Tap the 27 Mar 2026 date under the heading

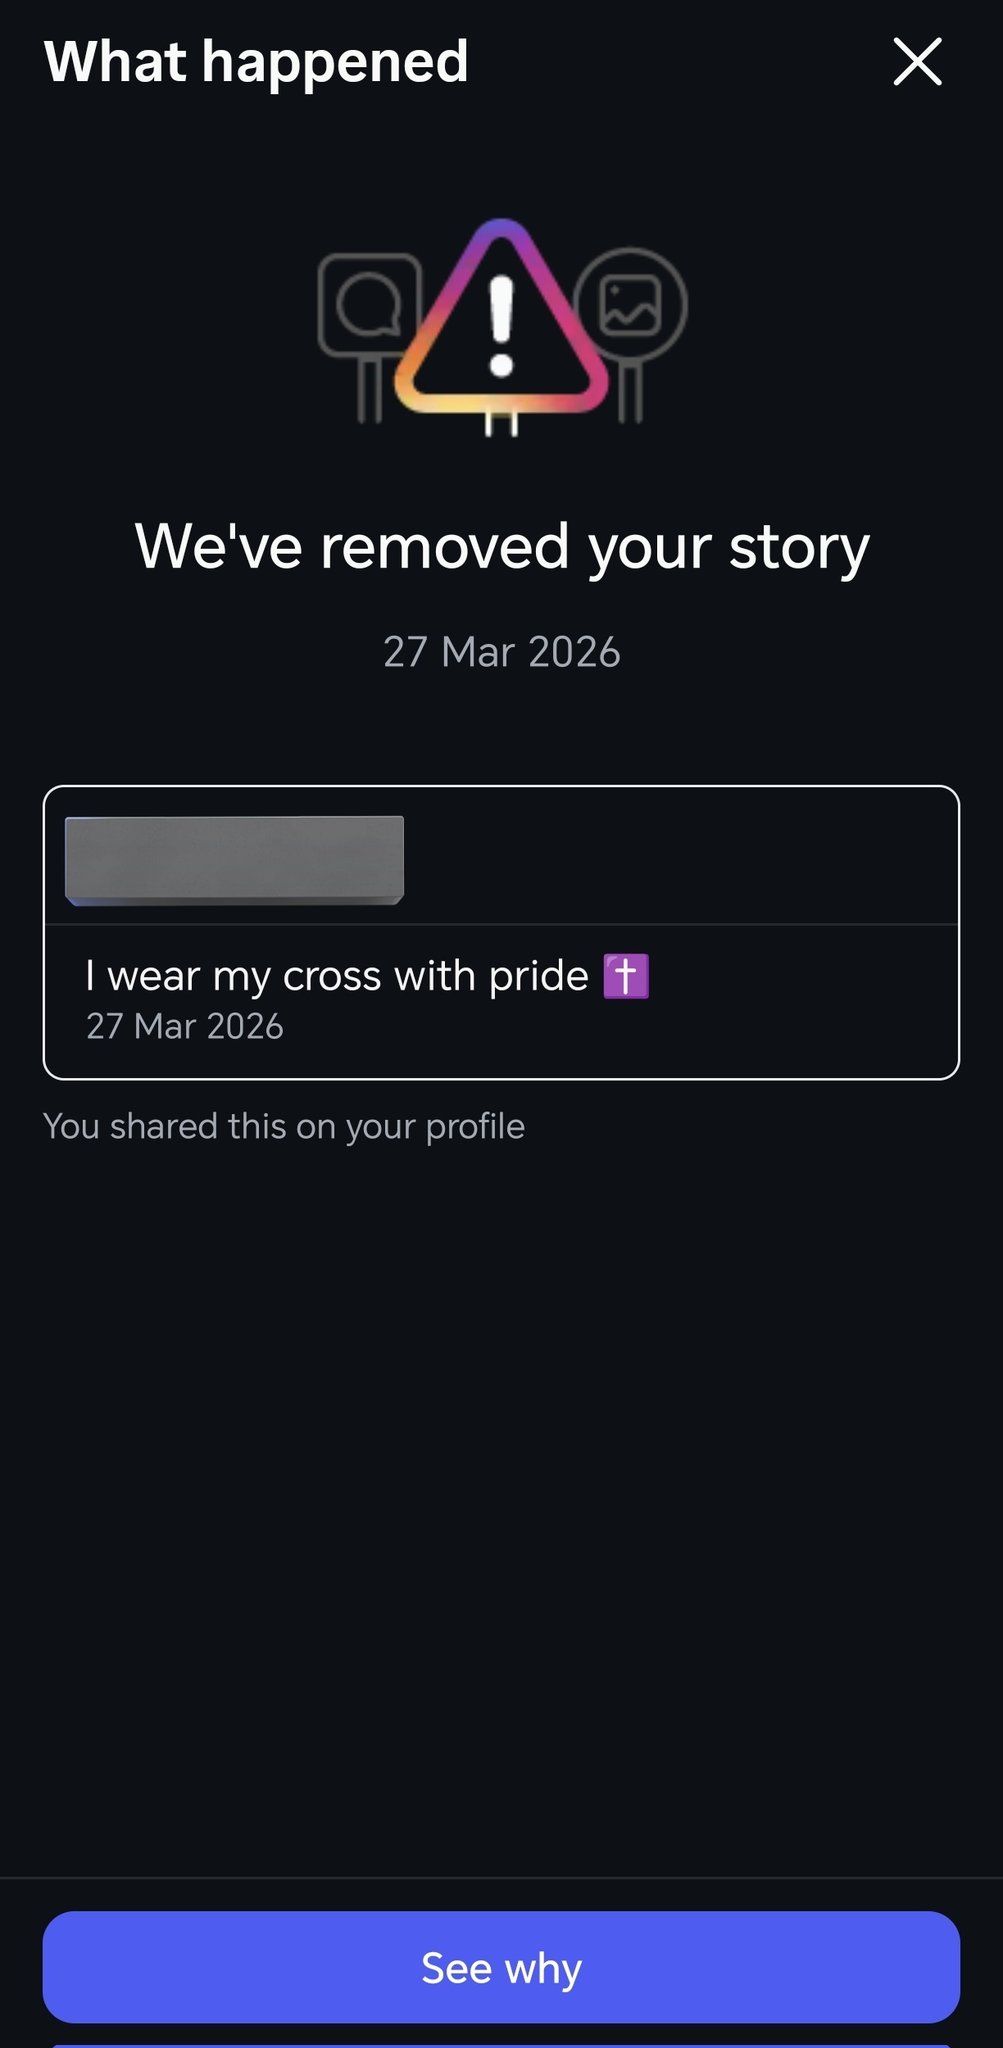click(501, 652)
